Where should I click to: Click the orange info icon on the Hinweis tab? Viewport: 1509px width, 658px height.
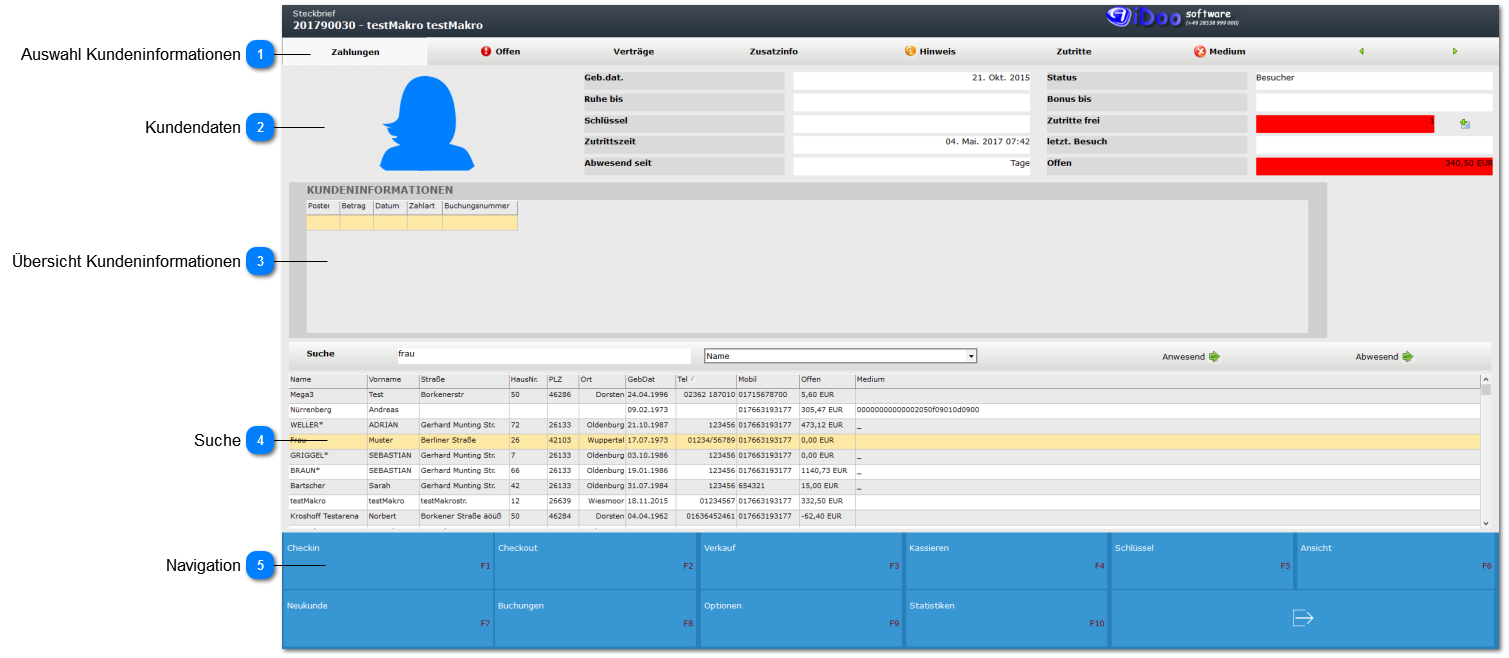(910, 52)
